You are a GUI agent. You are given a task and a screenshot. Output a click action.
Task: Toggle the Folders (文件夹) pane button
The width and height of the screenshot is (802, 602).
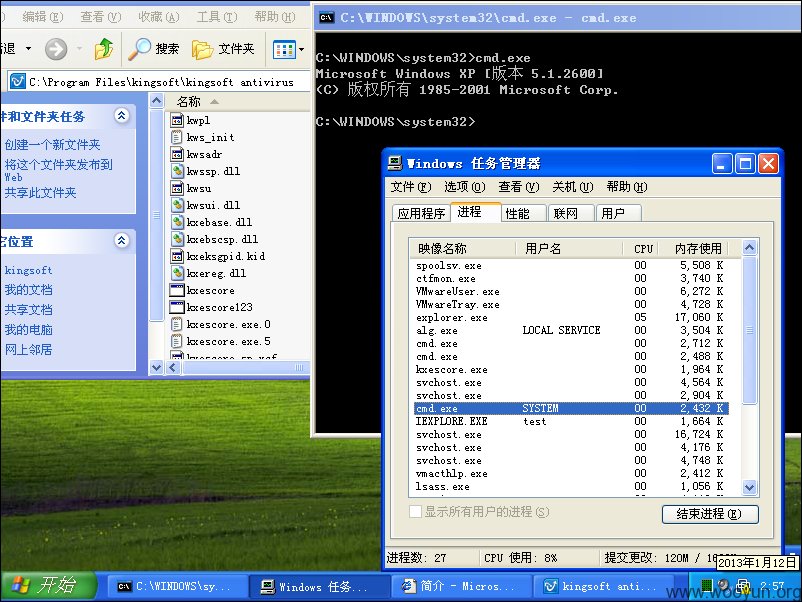click(x=223, y=49)
